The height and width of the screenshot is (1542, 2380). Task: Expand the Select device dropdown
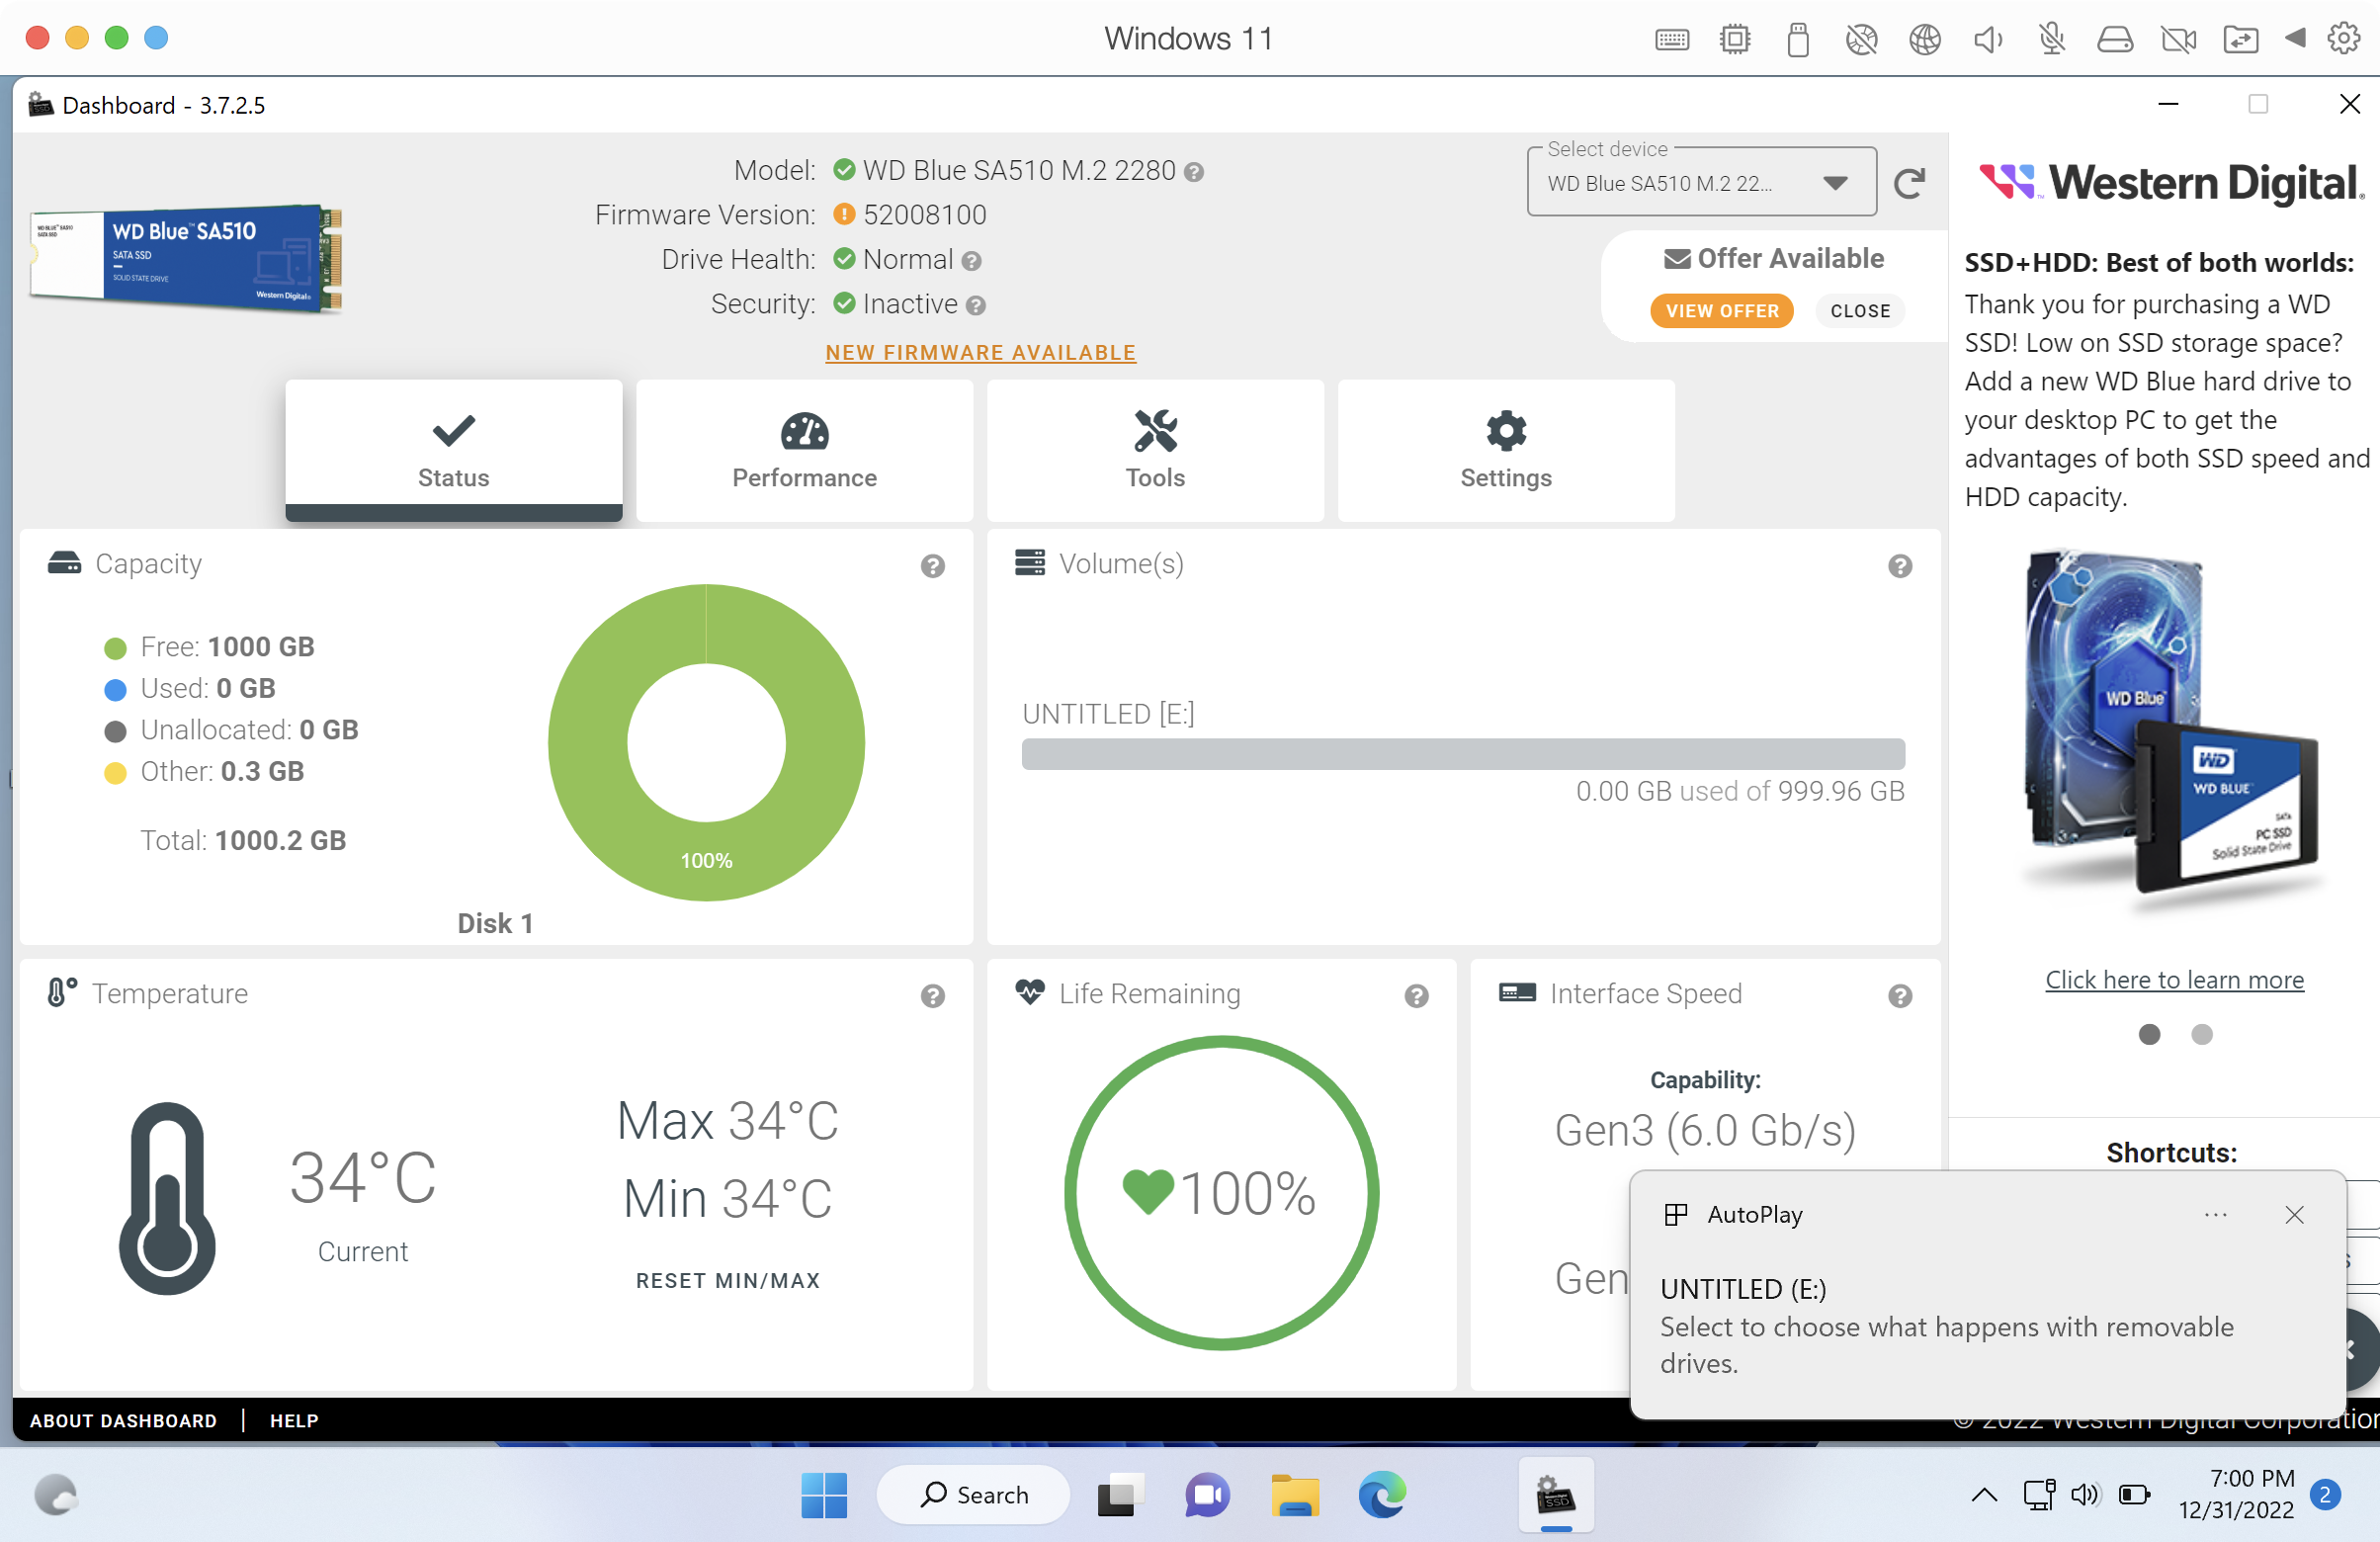1701,183
